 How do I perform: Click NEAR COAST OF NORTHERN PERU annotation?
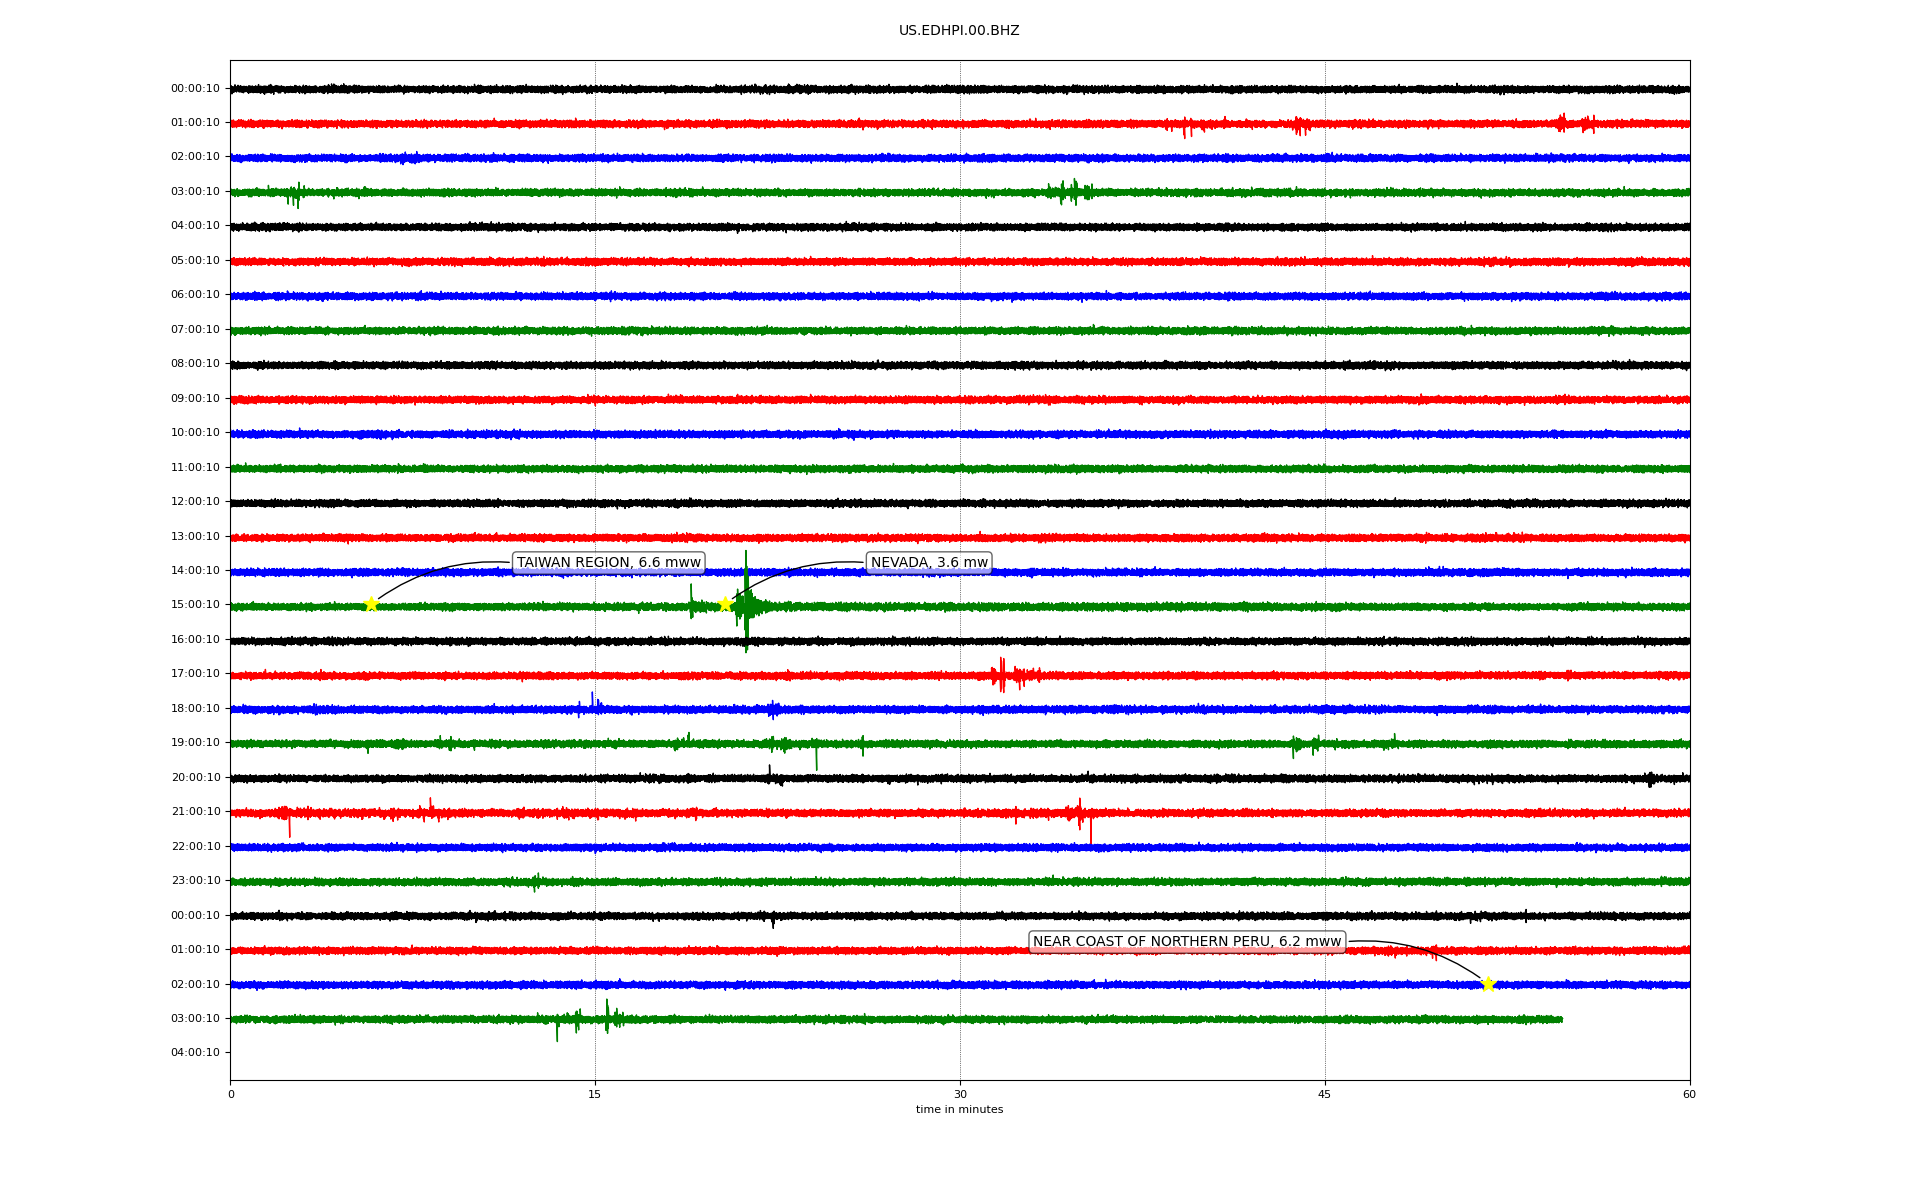point(1186,942)
